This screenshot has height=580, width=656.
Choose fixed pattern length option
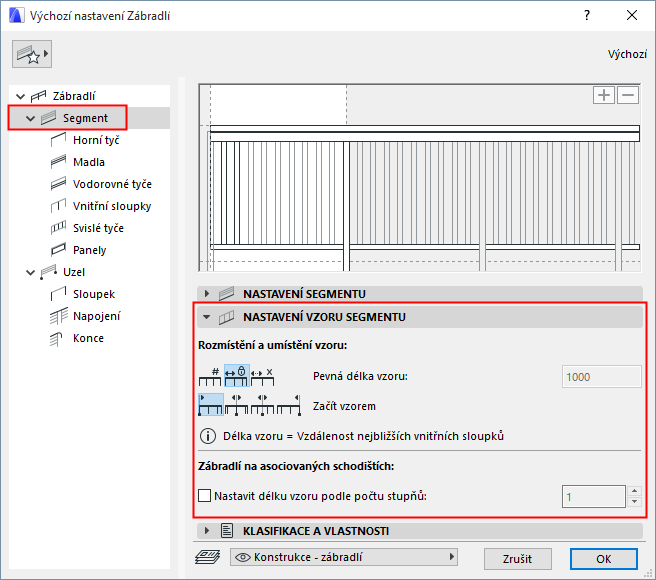pos(236,375)
